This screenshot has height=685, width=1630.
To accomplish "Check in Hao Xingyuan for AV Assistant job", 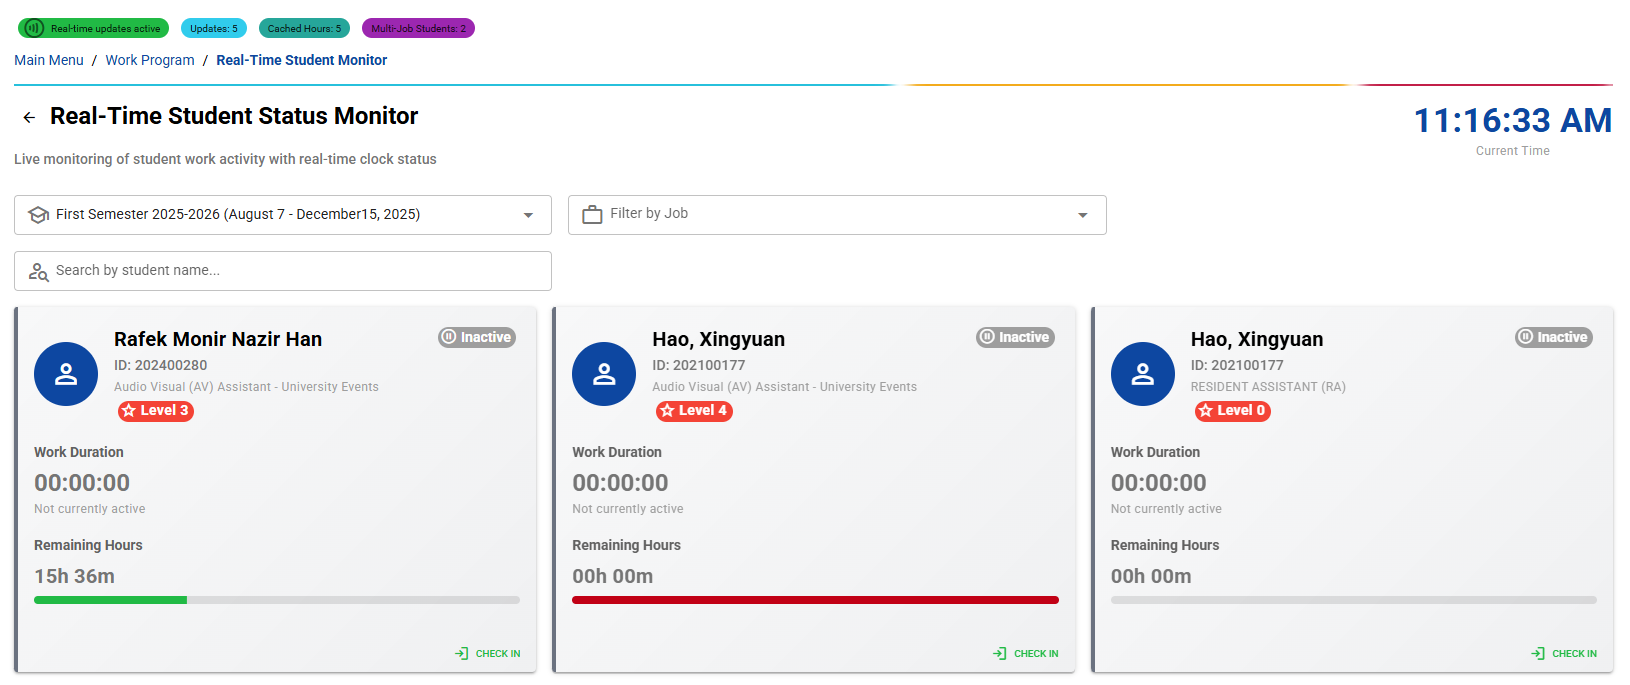I will click(1026, 653).
